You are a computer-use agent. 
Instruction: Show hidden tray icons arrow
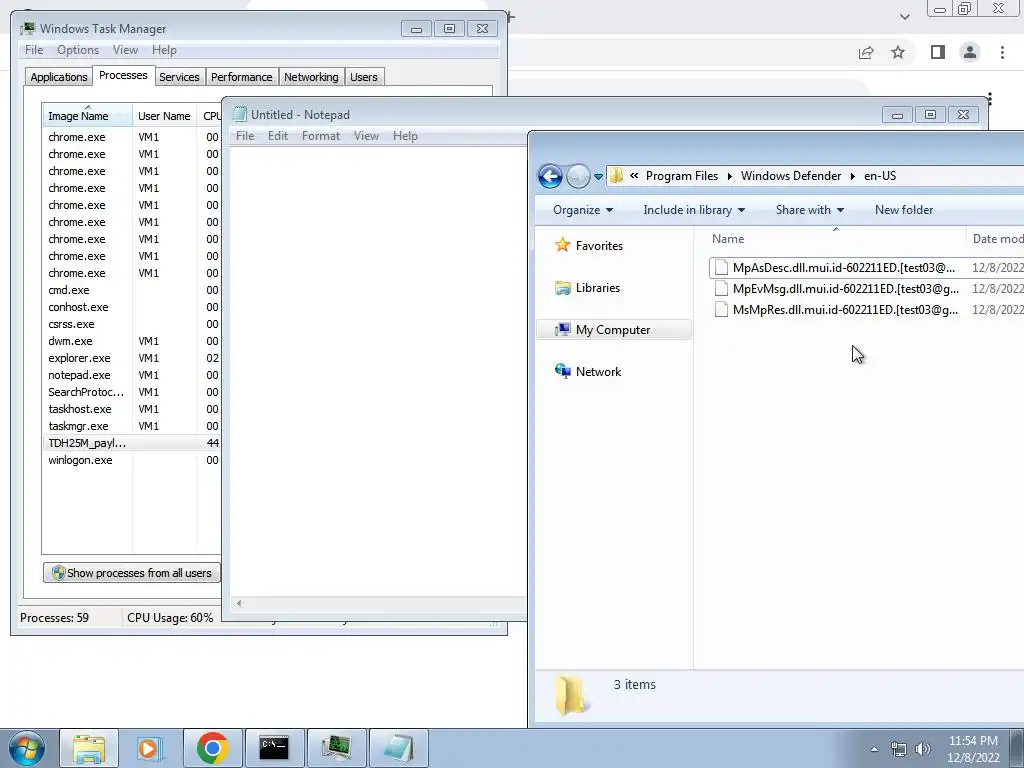874,749
